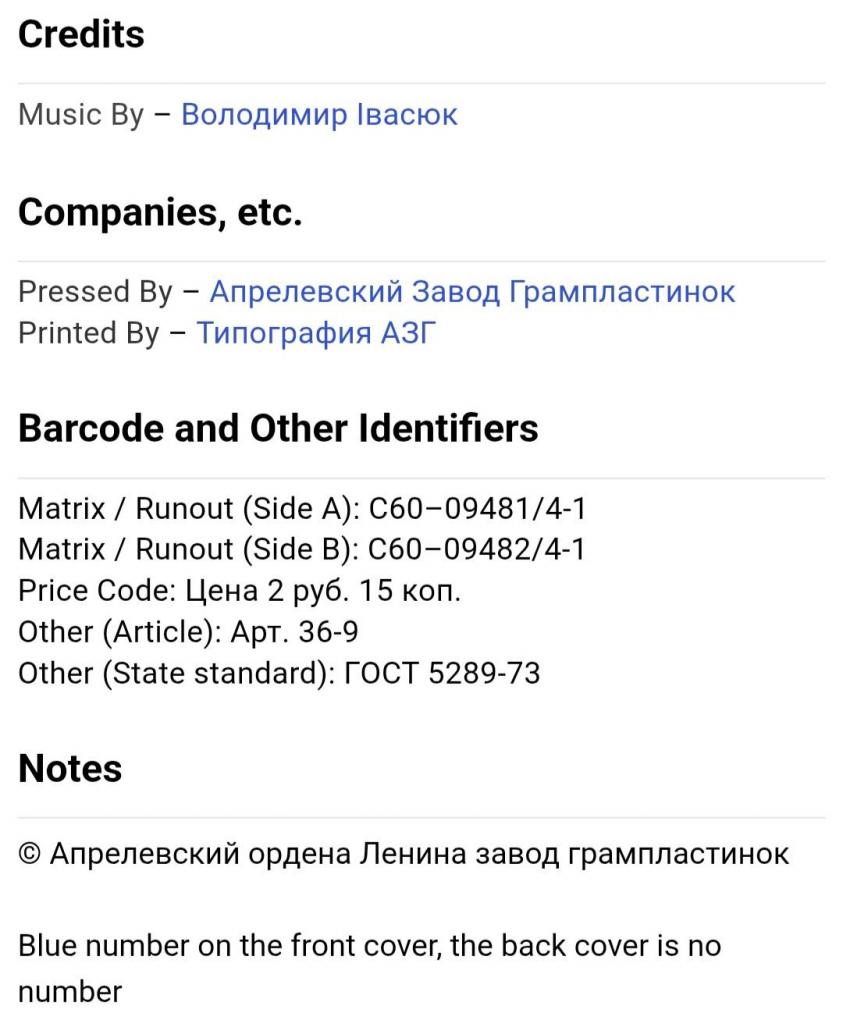This screenshot has width=843, height=1024.
Task: Click the Printed By label
Action: click(89, 332)
